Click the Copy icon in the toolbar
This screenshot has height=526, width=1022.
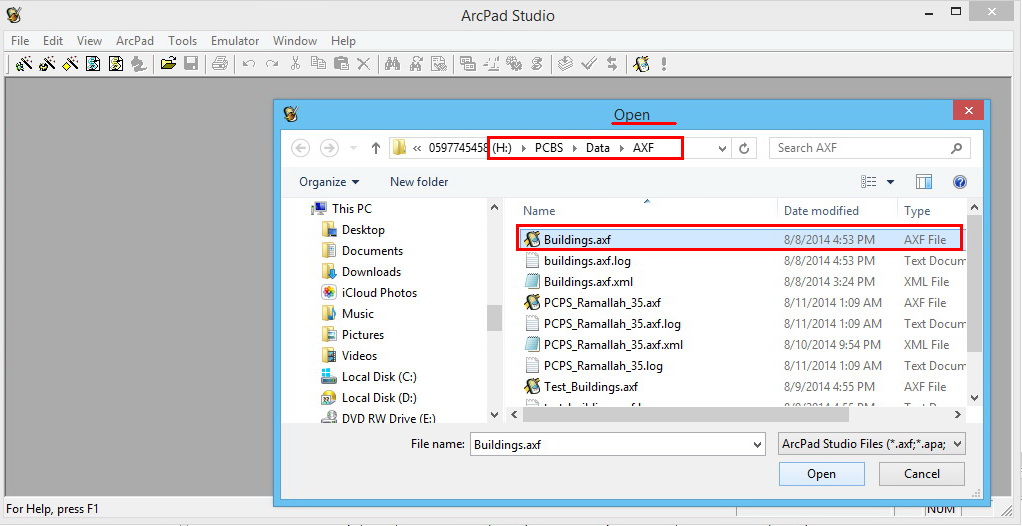click(x=318, y=63)
